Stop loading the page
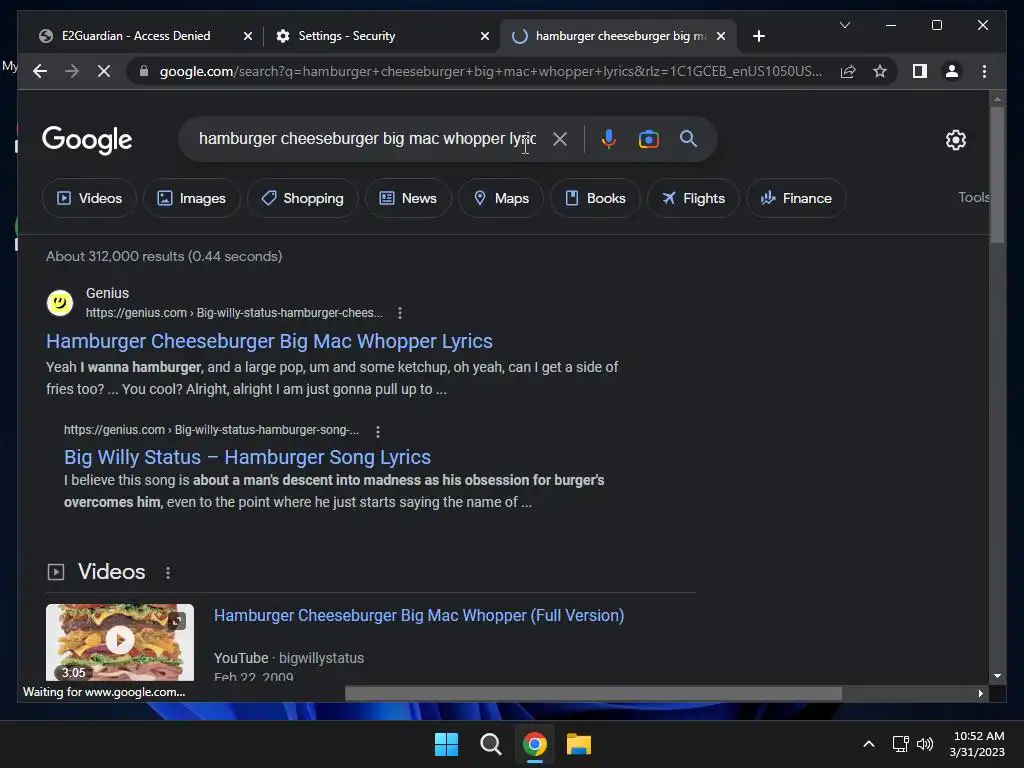Viewport: 1024px width, 768px height. (104, 71)
